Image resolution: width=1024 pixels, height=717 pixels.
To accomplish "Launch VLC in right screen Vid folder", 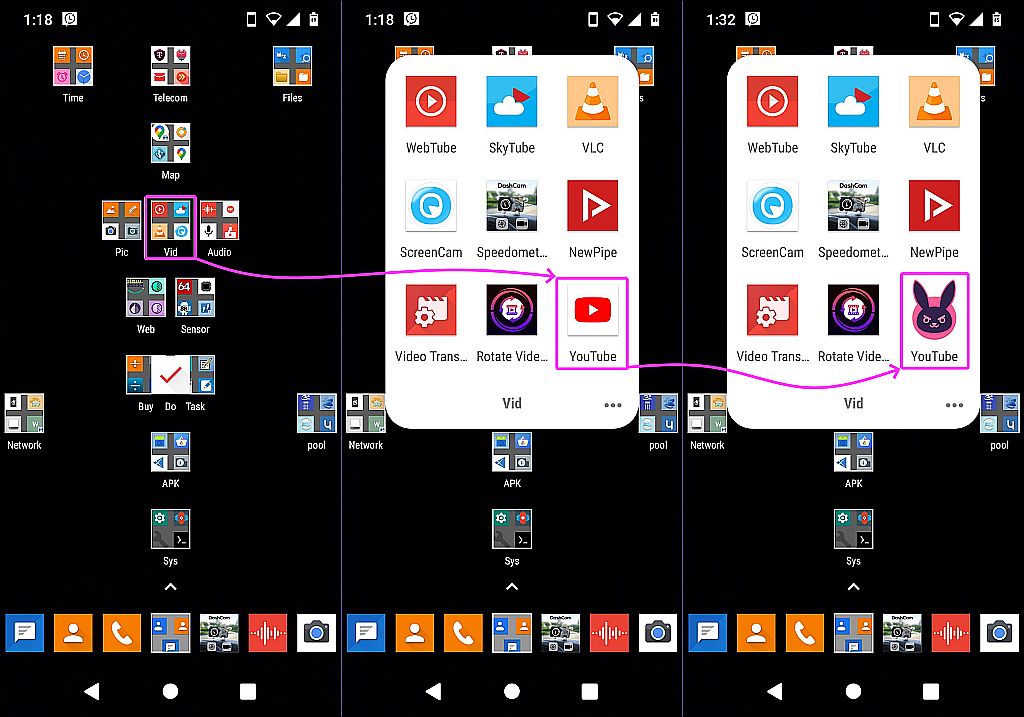I will click(x=934, y=102).
